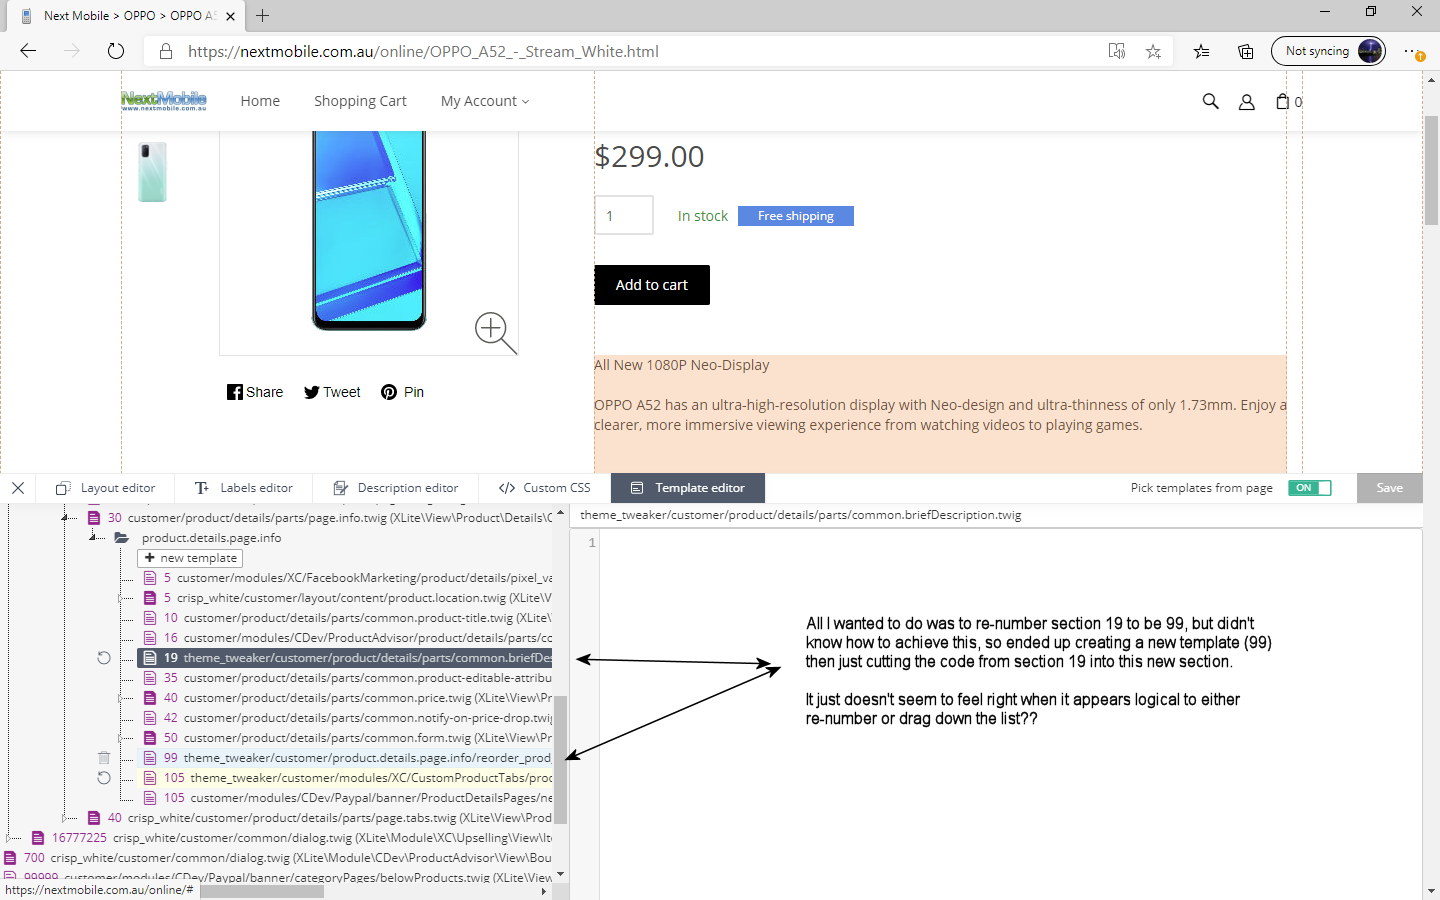
Task: Open the My Account dropdown menu
Action: click(x=485, y=101)
